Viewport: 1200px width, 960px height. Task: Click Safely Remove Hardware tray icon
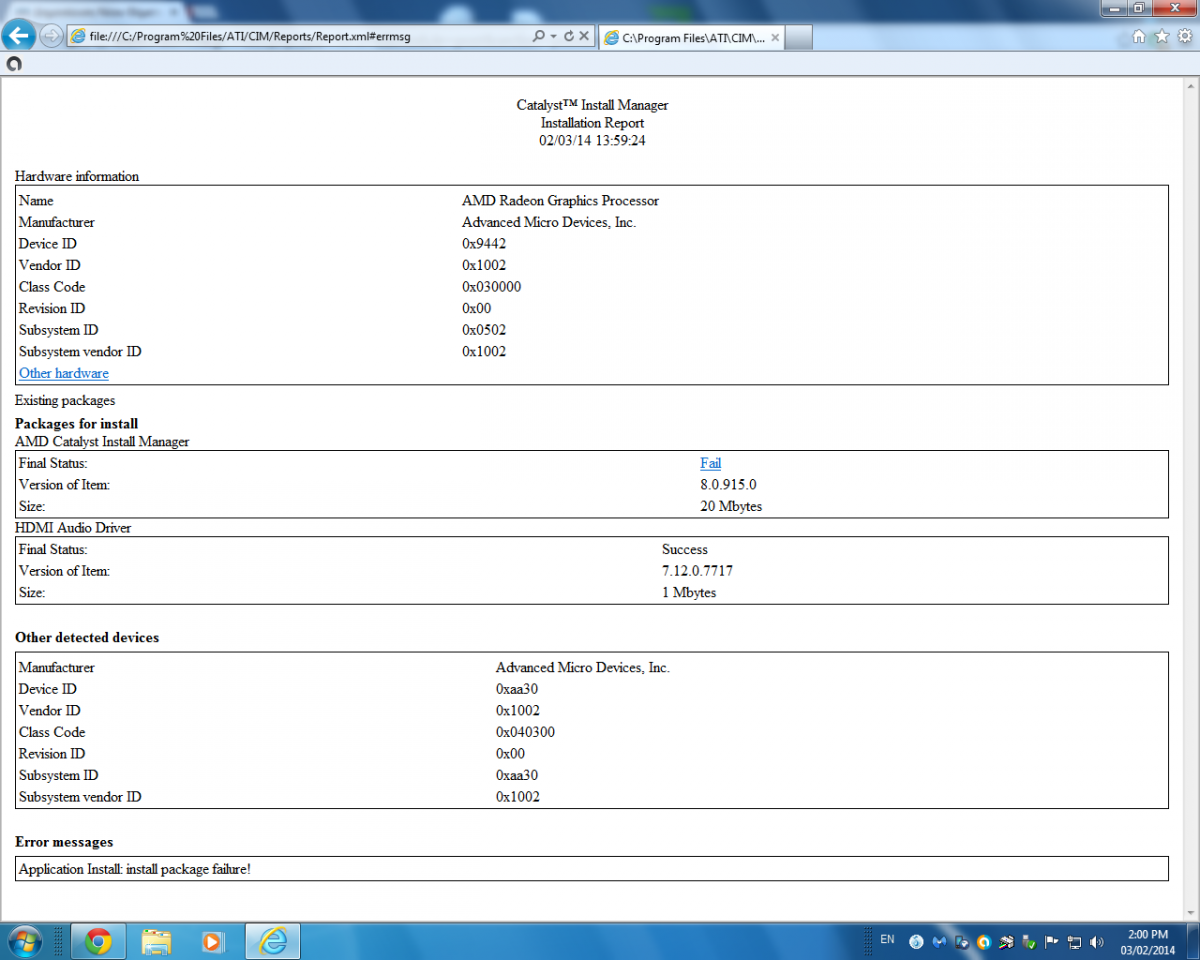(1028, 941)
